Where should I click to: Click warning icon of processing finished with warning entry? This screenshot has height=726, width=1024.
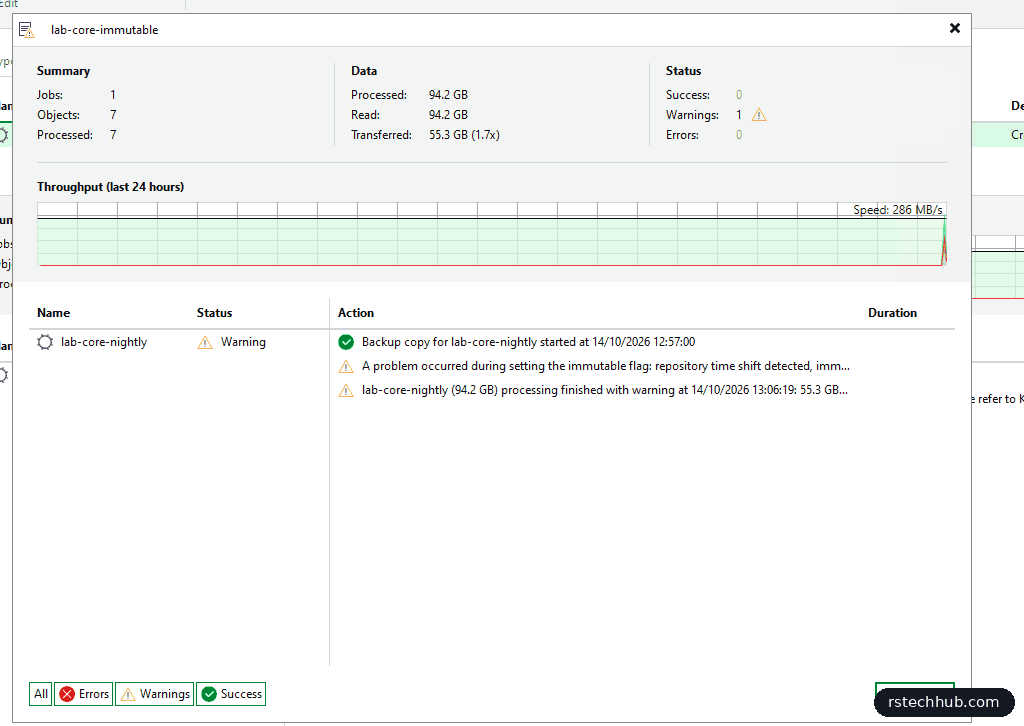pyautogui.click(x=346, y=390)
